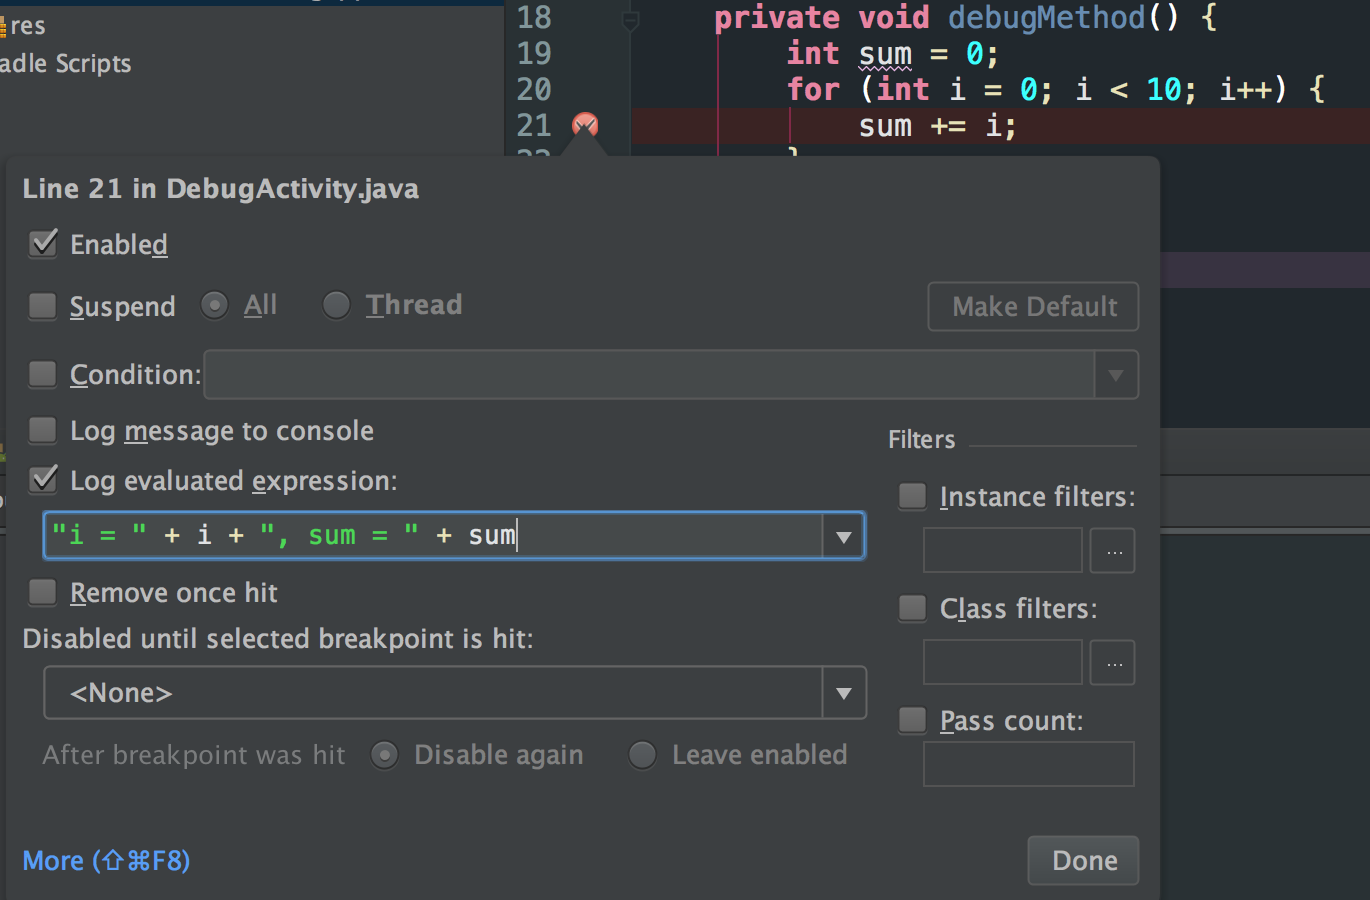Image resolution: width=1370 pixels, height=900 pixels.
Task: Open Instance filters browse ellipsis button
Action: [1113, 551]
